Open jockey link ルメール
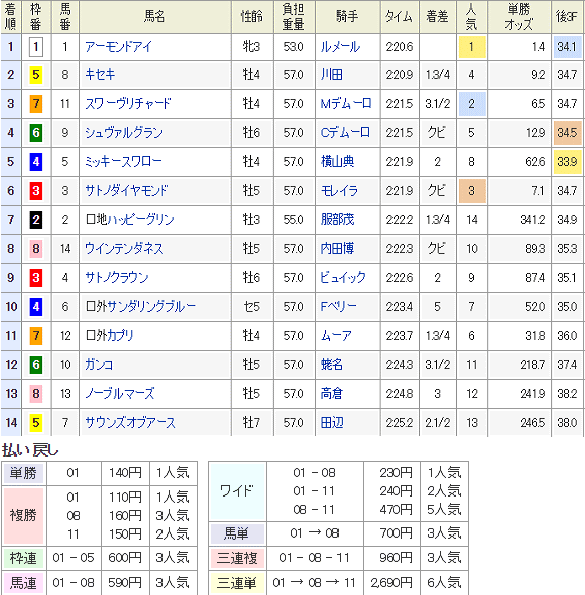 click(x=340, y=47)
